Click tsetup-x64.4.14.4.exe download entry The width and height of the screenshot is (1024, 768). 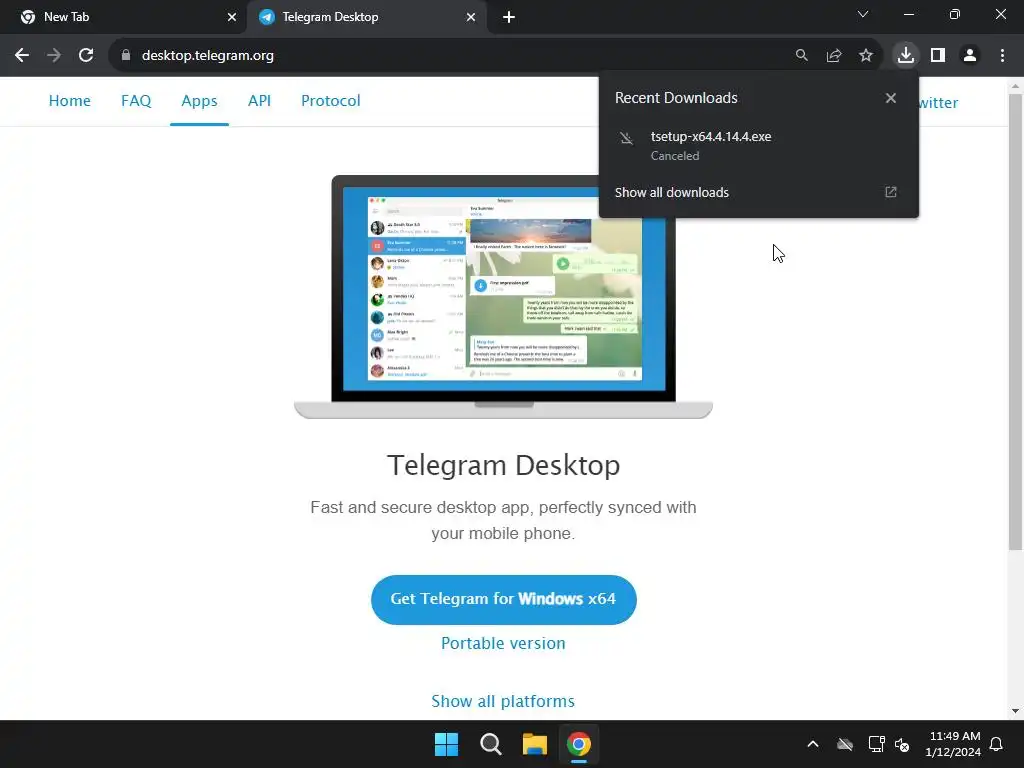pyautogui.click(x=758, y=145)
